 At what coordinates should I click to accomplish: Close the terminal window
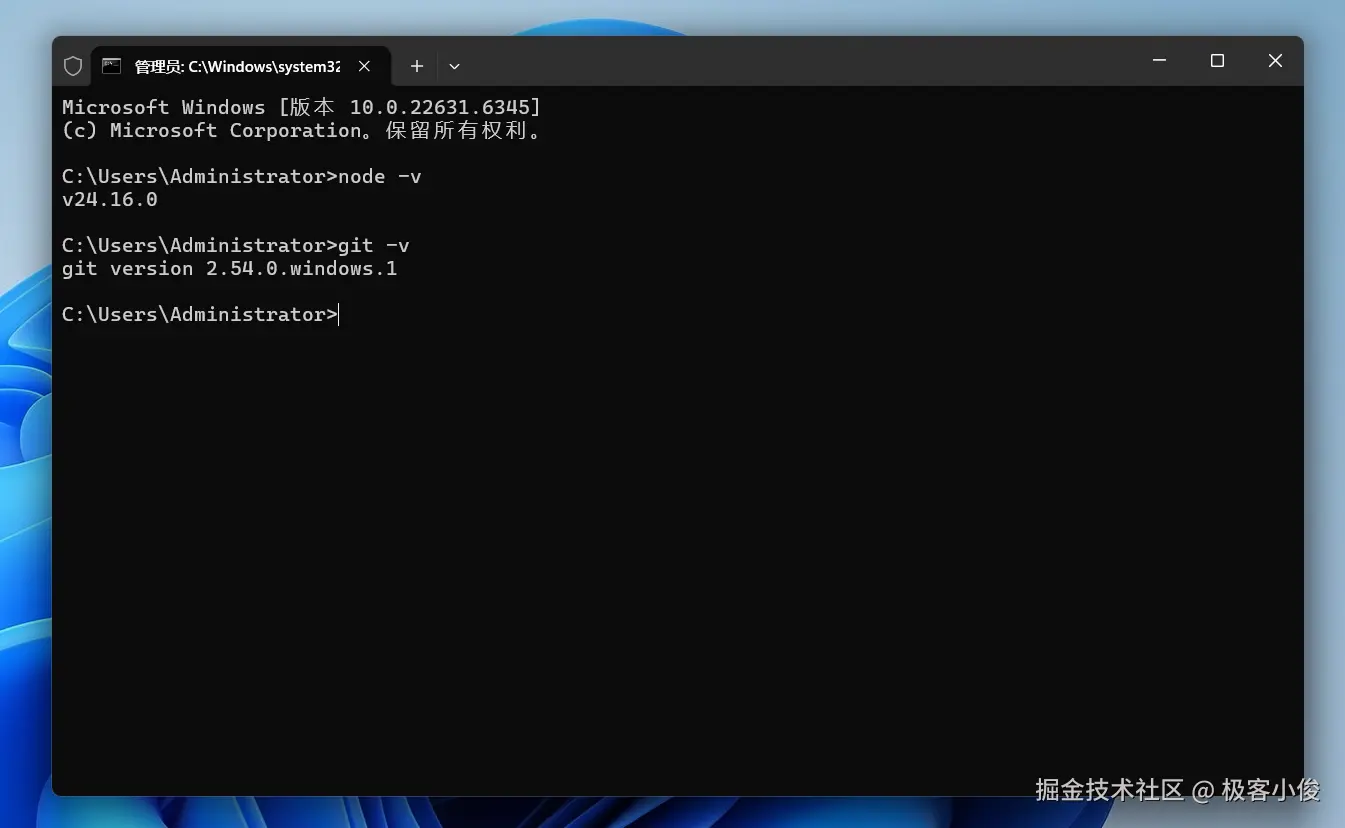tap(1275, 61)
